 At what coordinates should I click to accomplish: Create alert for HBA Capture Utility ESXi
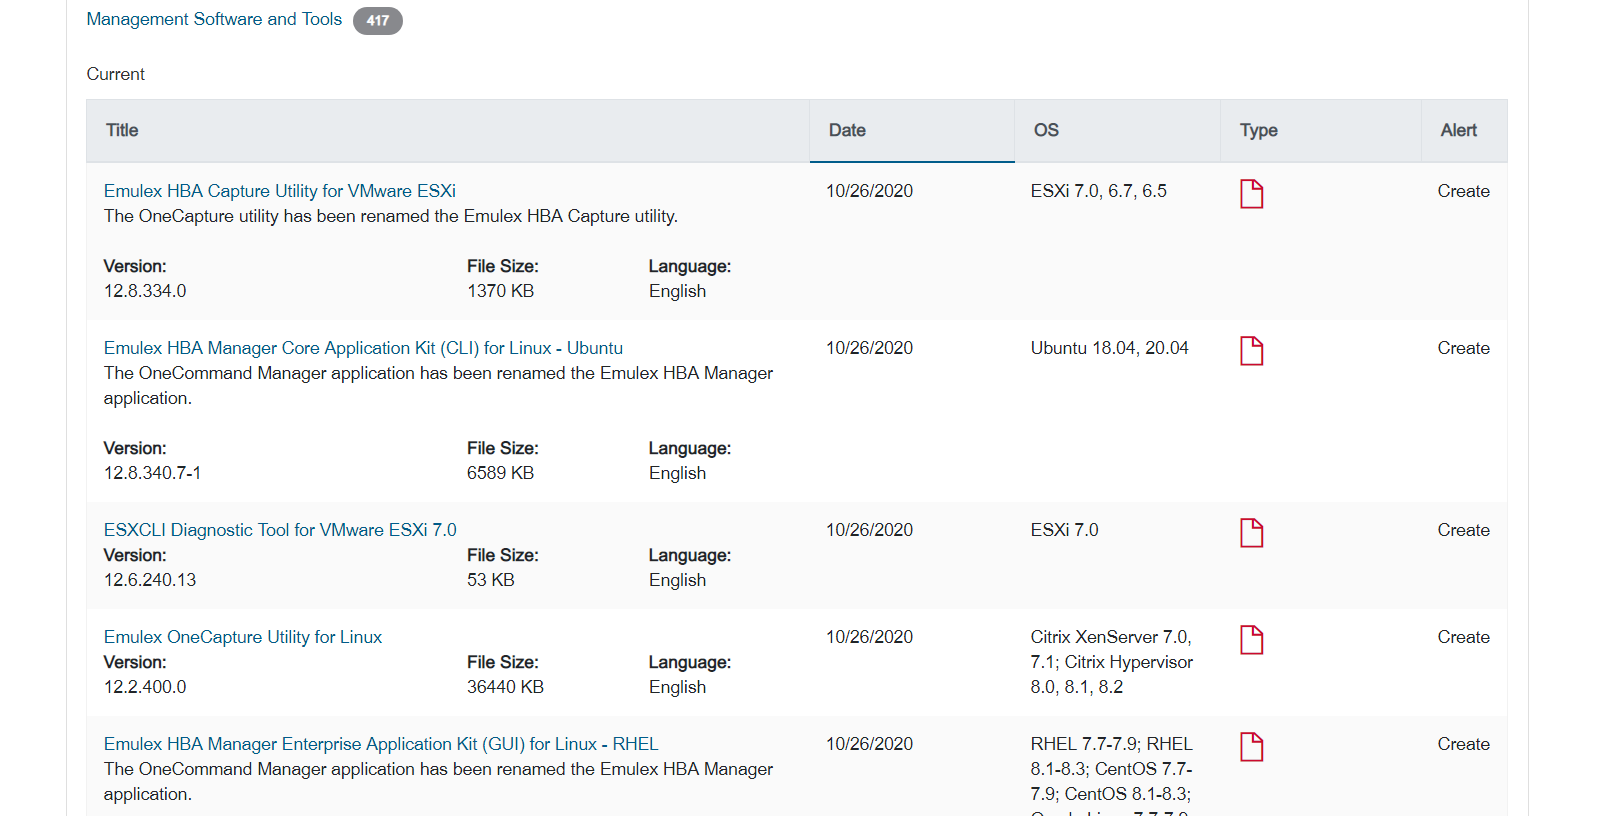click(x=1463, y=191)
